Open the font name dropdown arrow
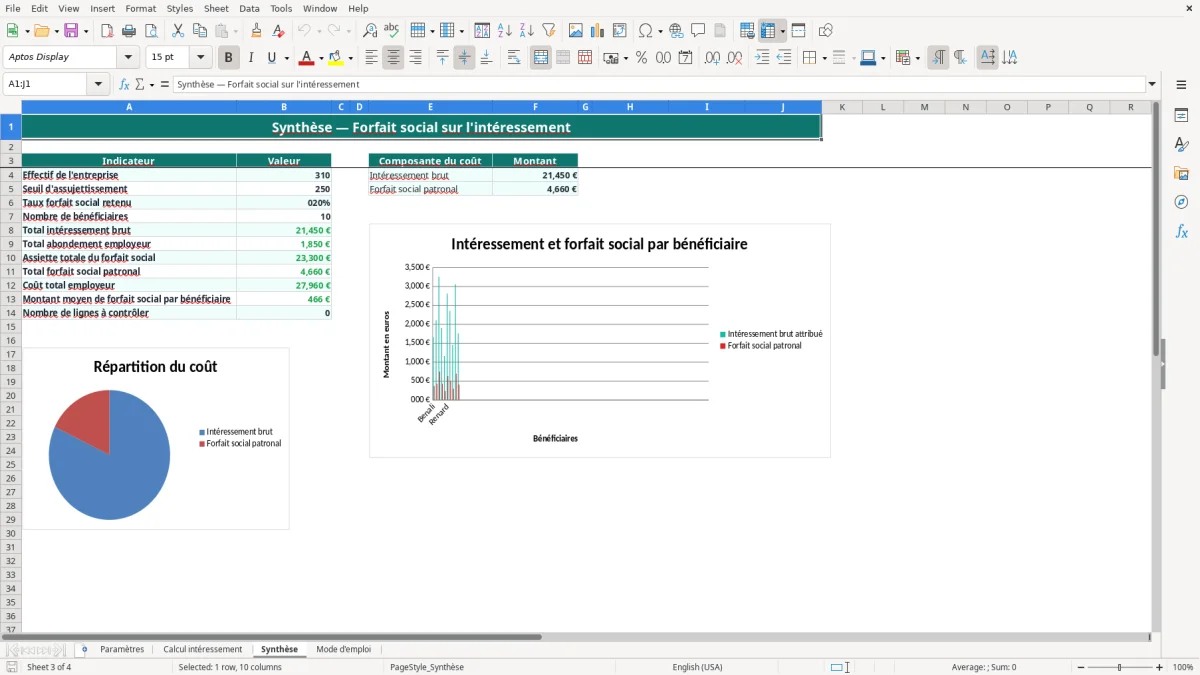 point(128,58)
